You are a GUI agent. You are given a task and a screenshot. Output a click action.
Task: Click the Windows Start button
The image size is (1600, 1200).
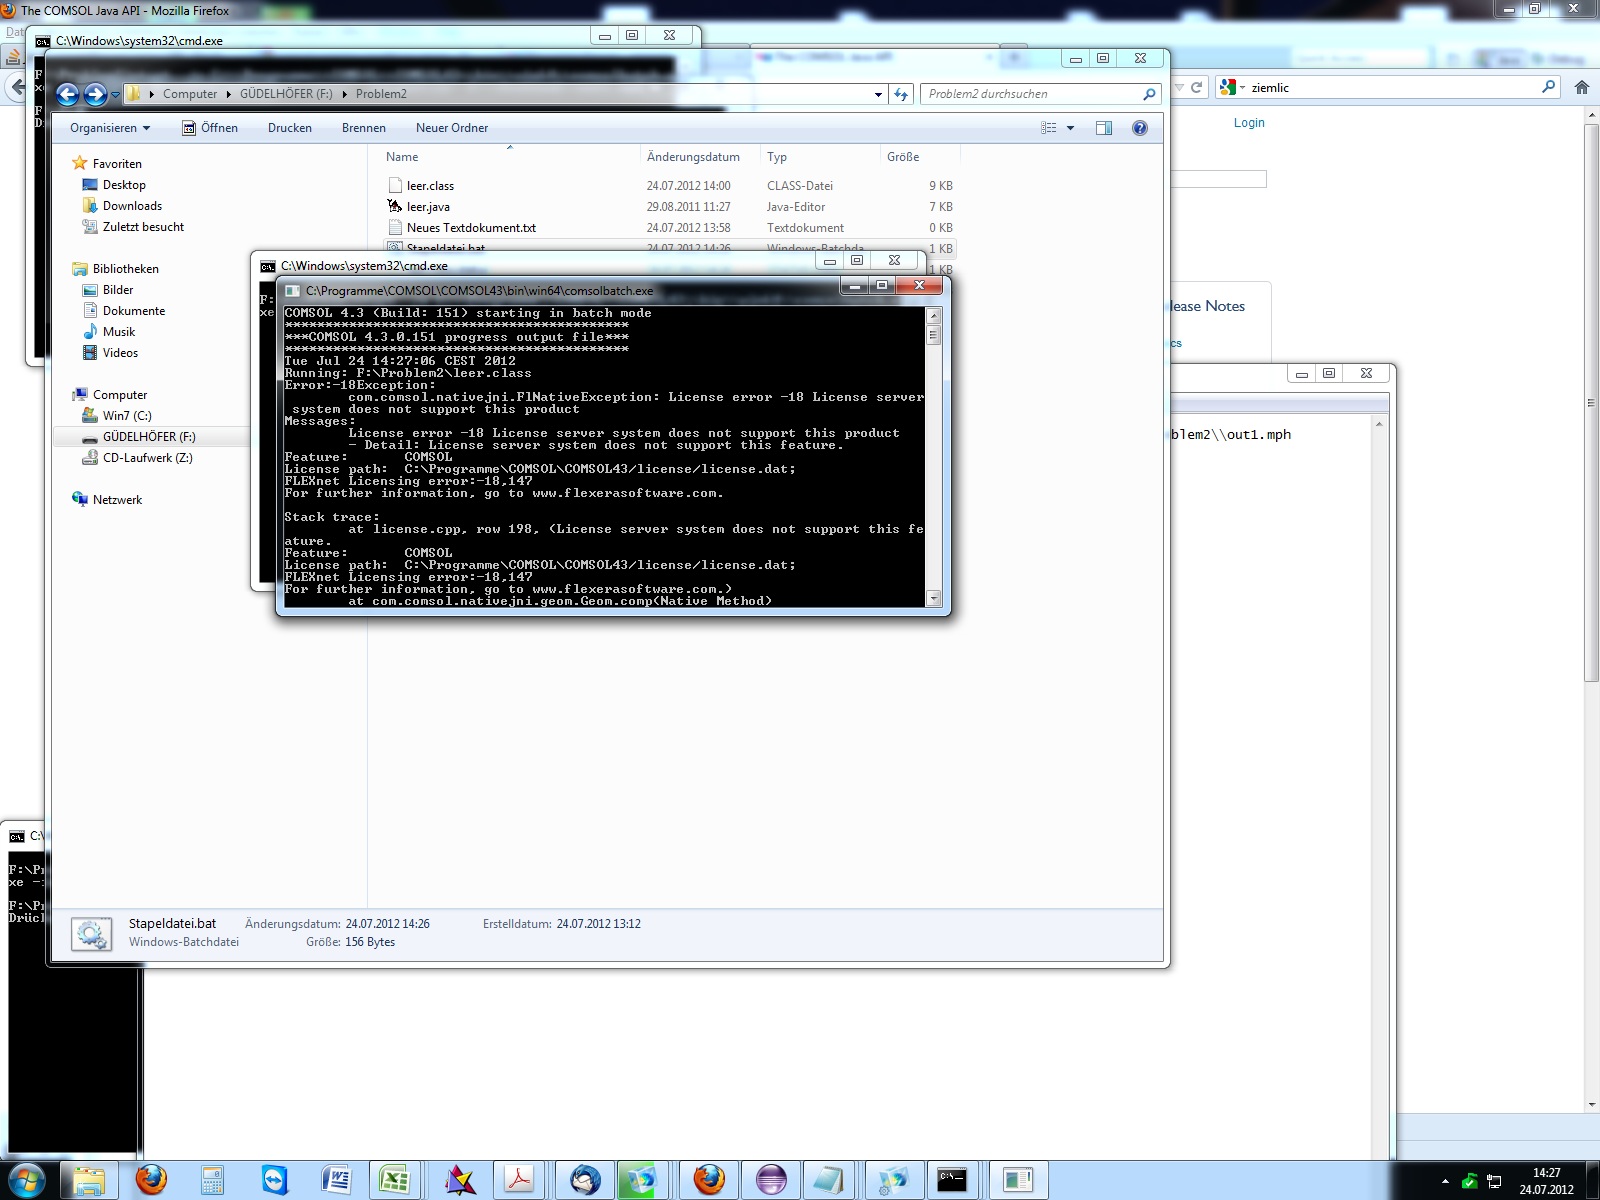(27, 1180)
